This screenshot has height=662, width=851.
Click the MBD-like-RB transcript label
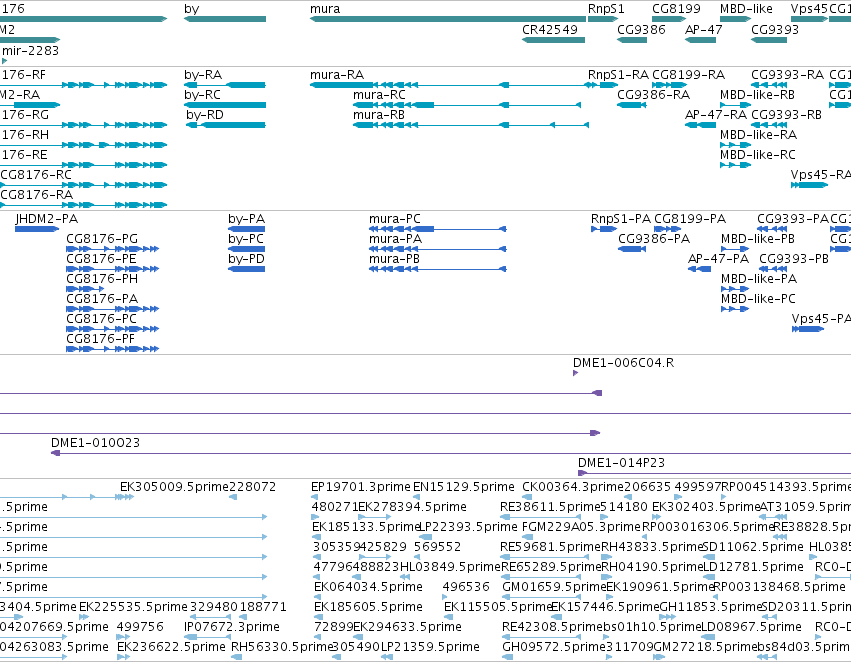point(757,95)
